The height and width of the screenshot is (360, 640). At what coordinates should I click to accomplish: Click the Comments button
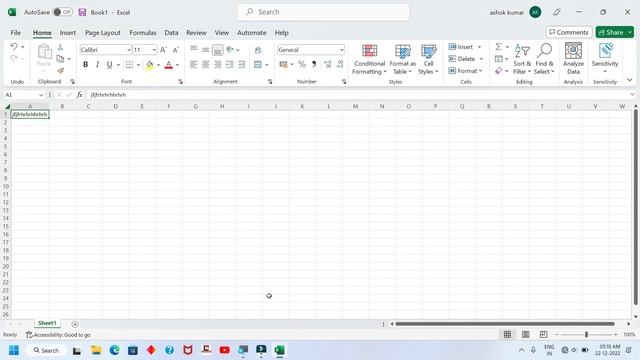point(569,32)
